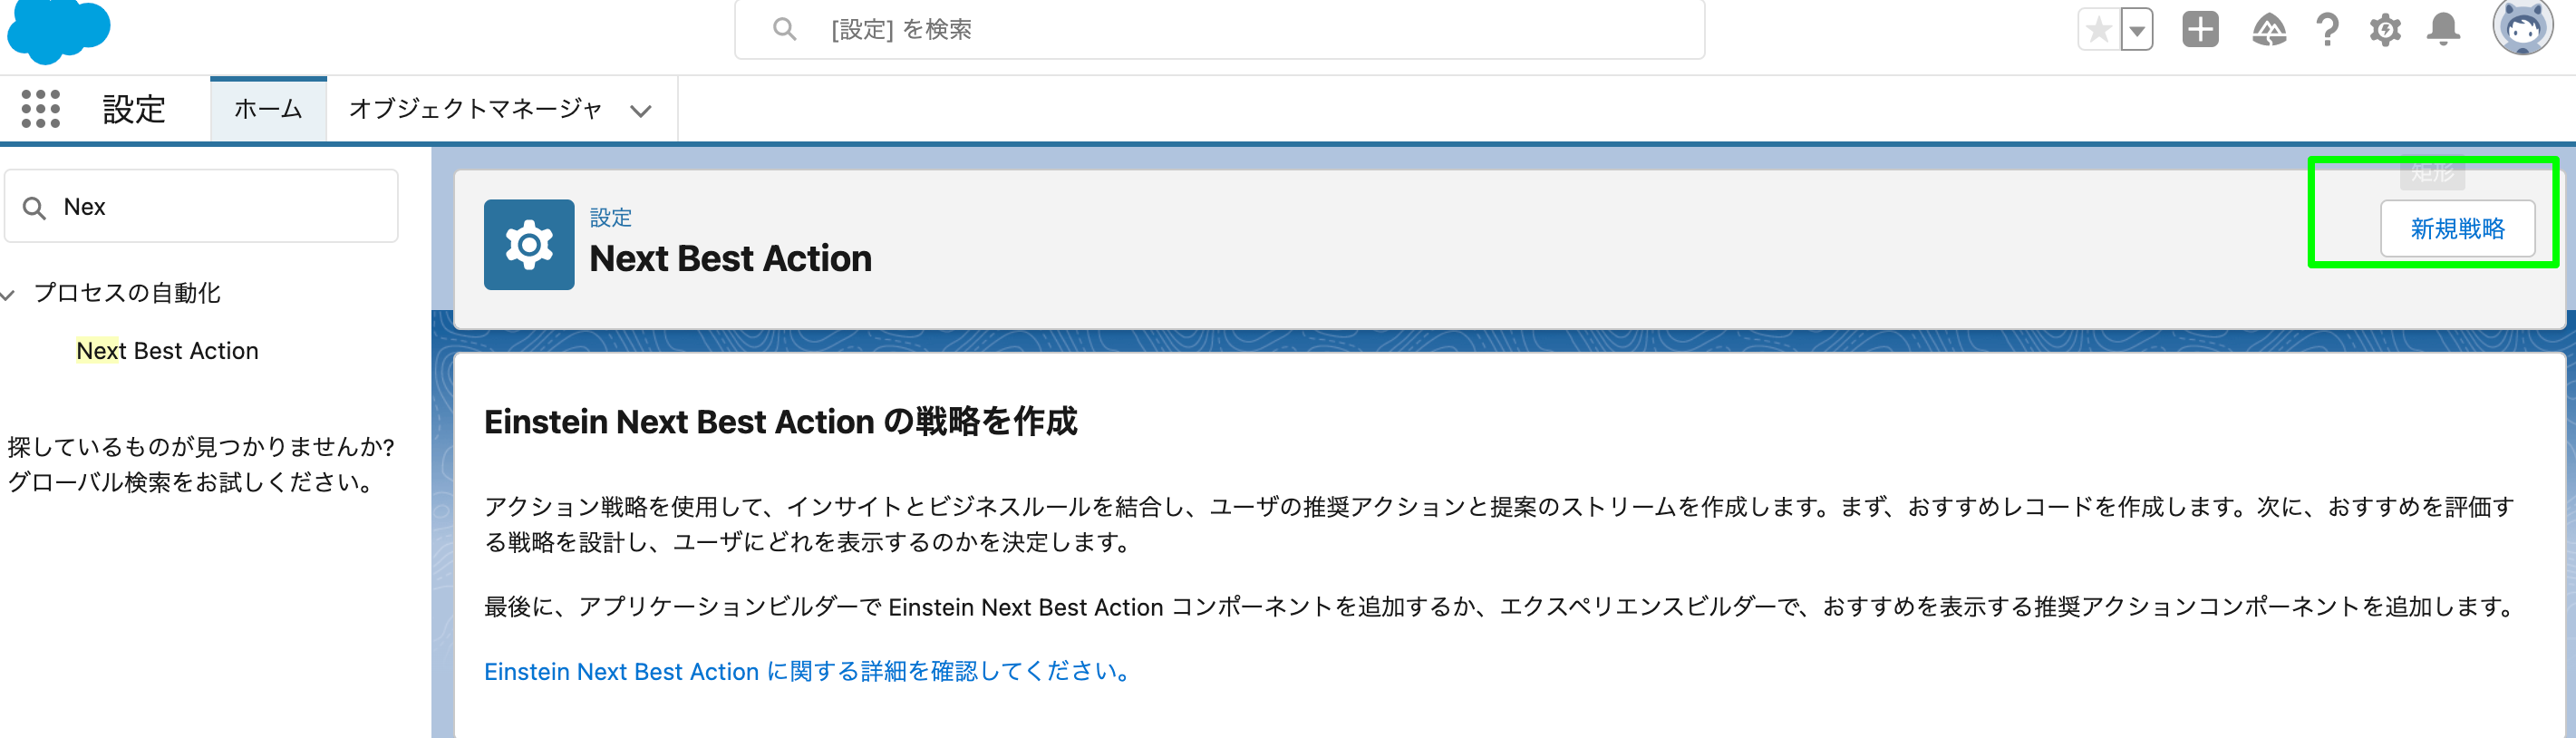Open the App Launcher waffle icon

click(x=40, y=109)
